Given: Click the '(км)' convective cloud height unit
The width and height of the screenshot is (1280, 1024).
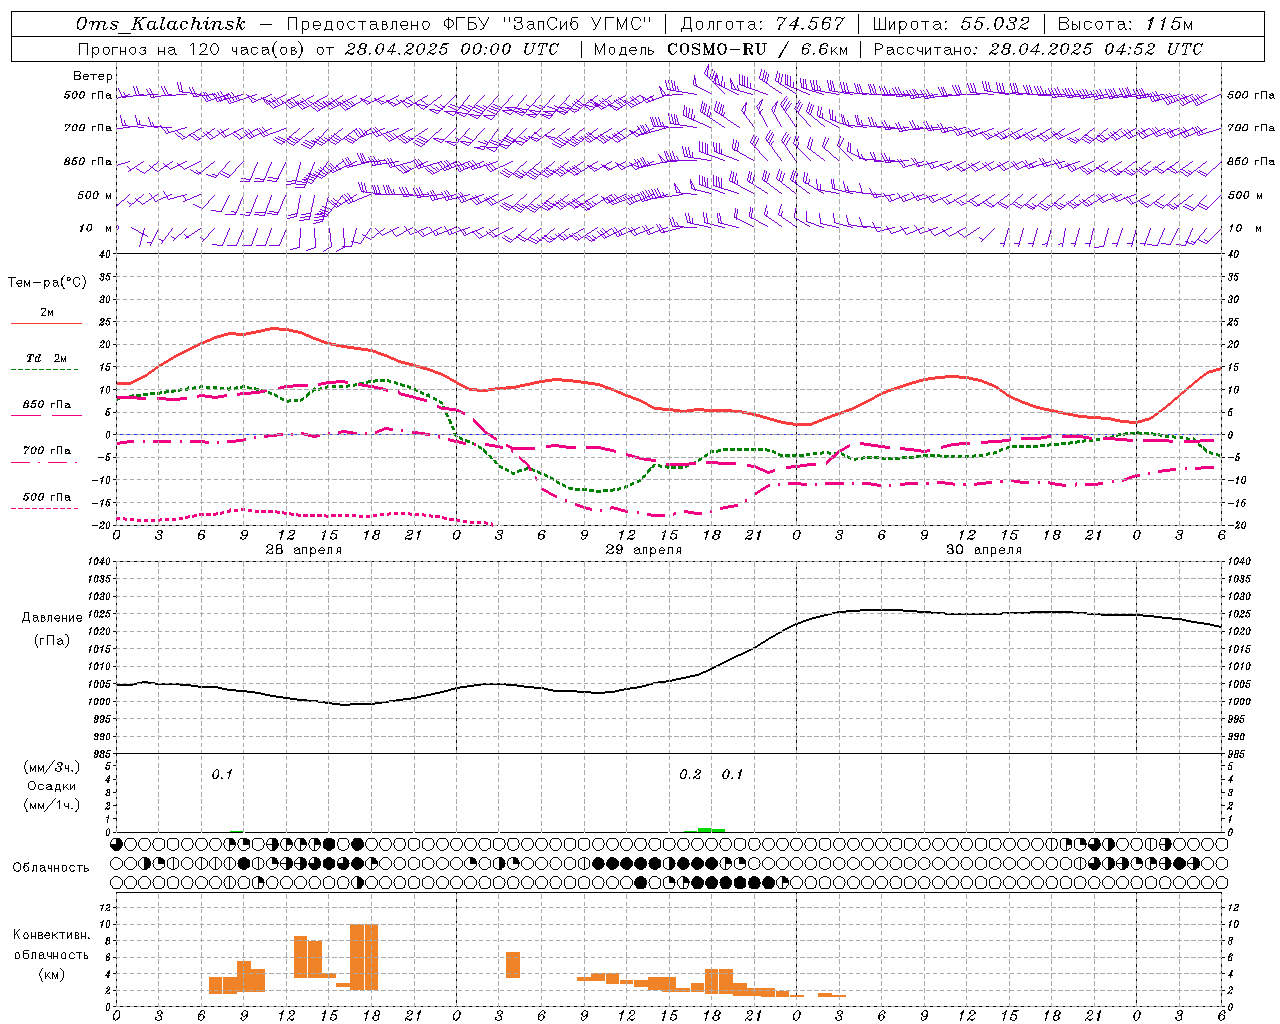Looking at the screenshot, I should coord(52,974).
